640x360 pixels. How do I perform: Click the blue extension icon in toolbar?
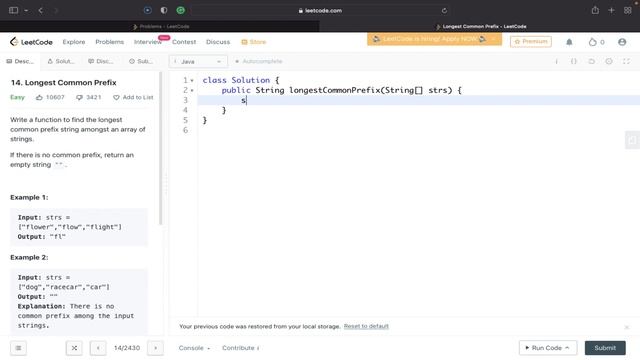(148, 10)
